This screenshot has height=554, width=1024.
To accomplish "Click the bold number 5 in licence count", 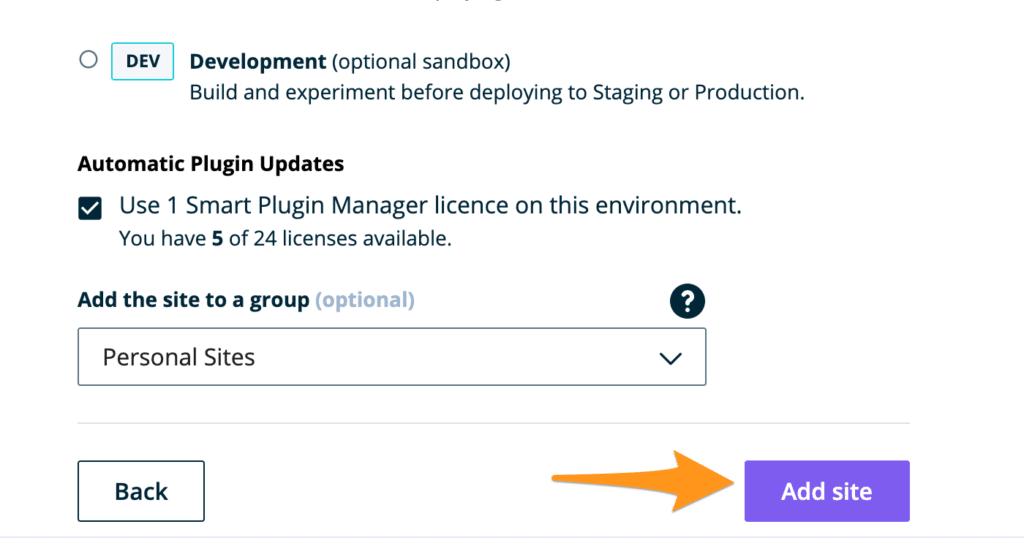I will [x=217, y=239].
